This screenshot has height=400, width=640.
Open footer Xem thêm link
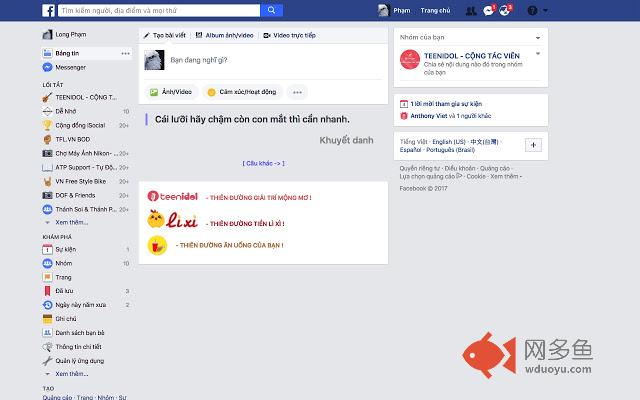[x=504, y=177]
